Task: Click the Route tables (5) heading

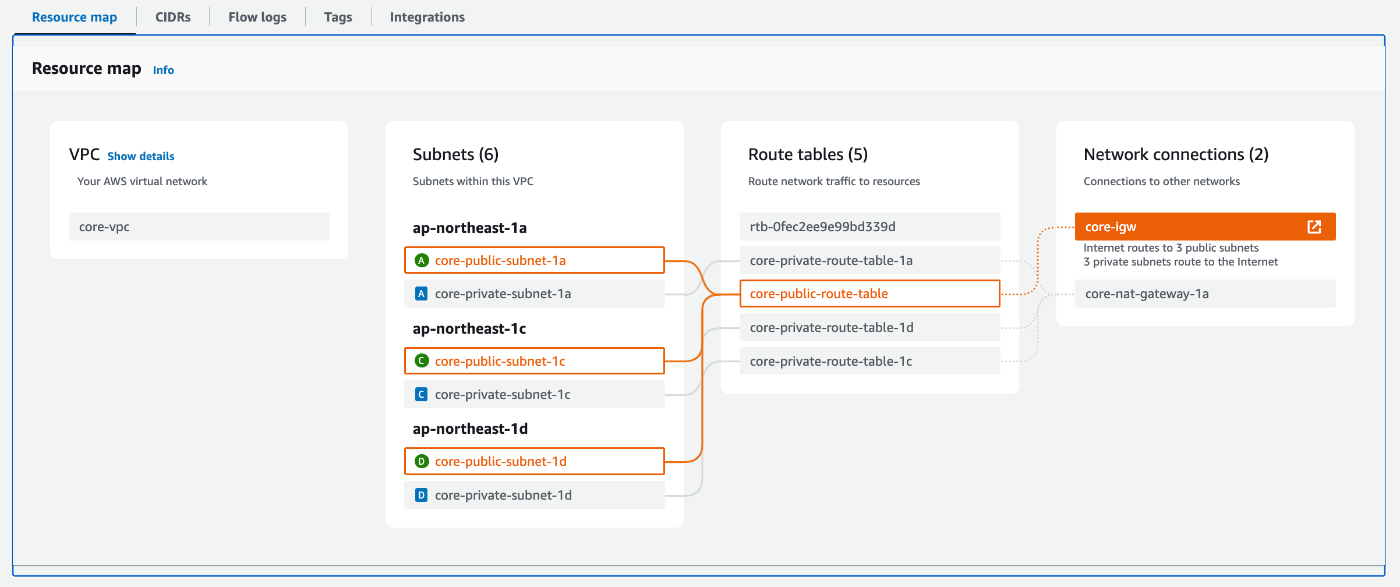Action: (x=808, y=155)
